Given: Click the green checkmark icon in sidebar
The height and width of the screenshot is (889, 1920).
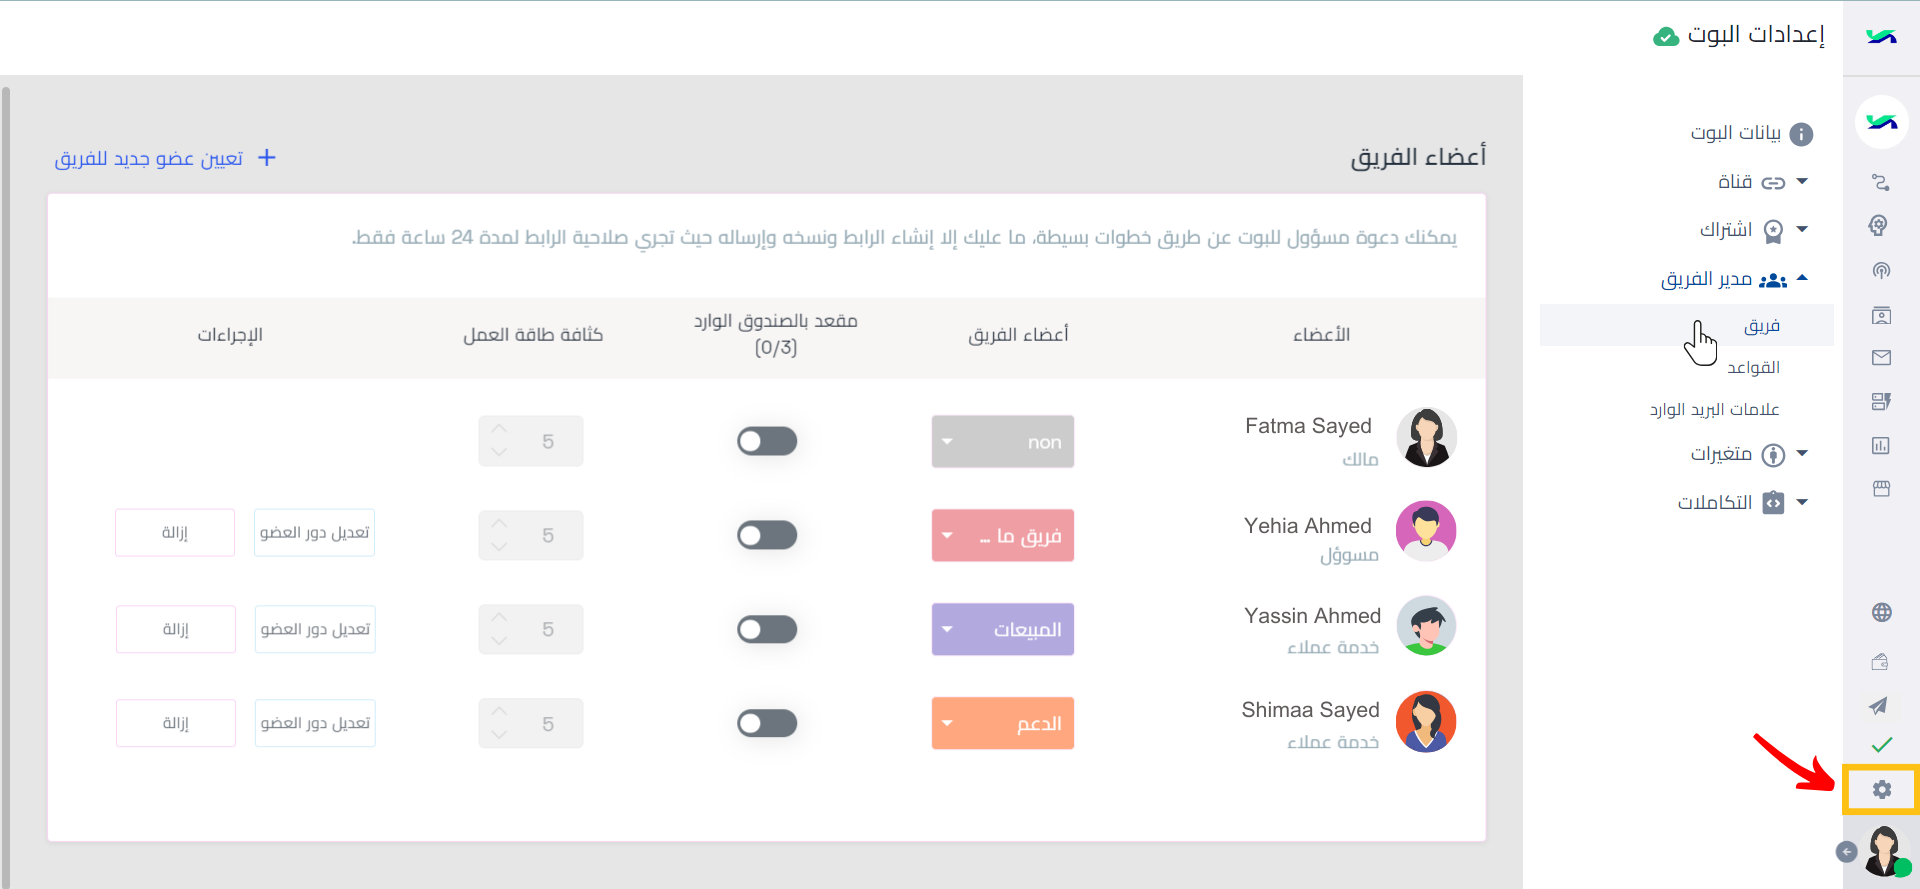Looking at the screenshot, I should click(1881, 745).
